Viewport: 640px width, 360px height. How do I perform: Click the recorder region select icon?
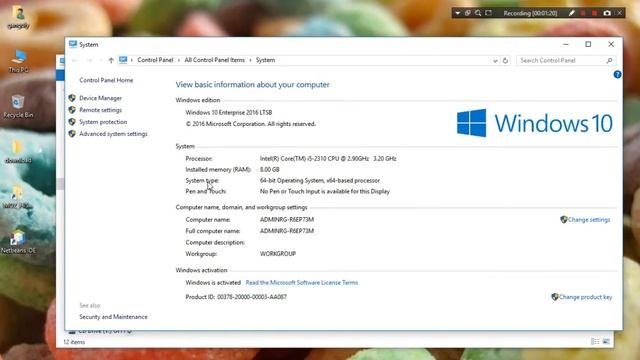pyautogui.click(x=488, y=13)
